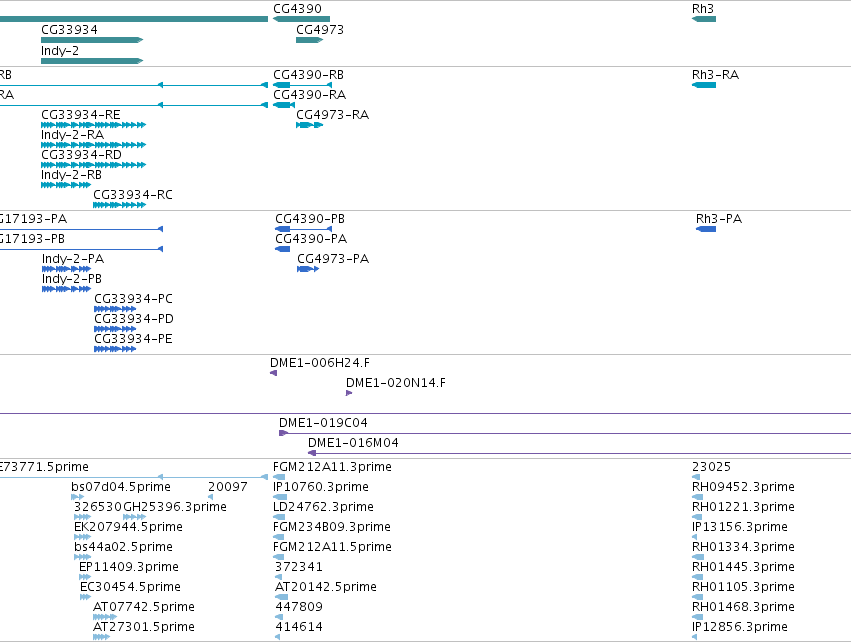Select EST LD24762.3prime
Screen dimensions: 851x642
tap(323, 507)
